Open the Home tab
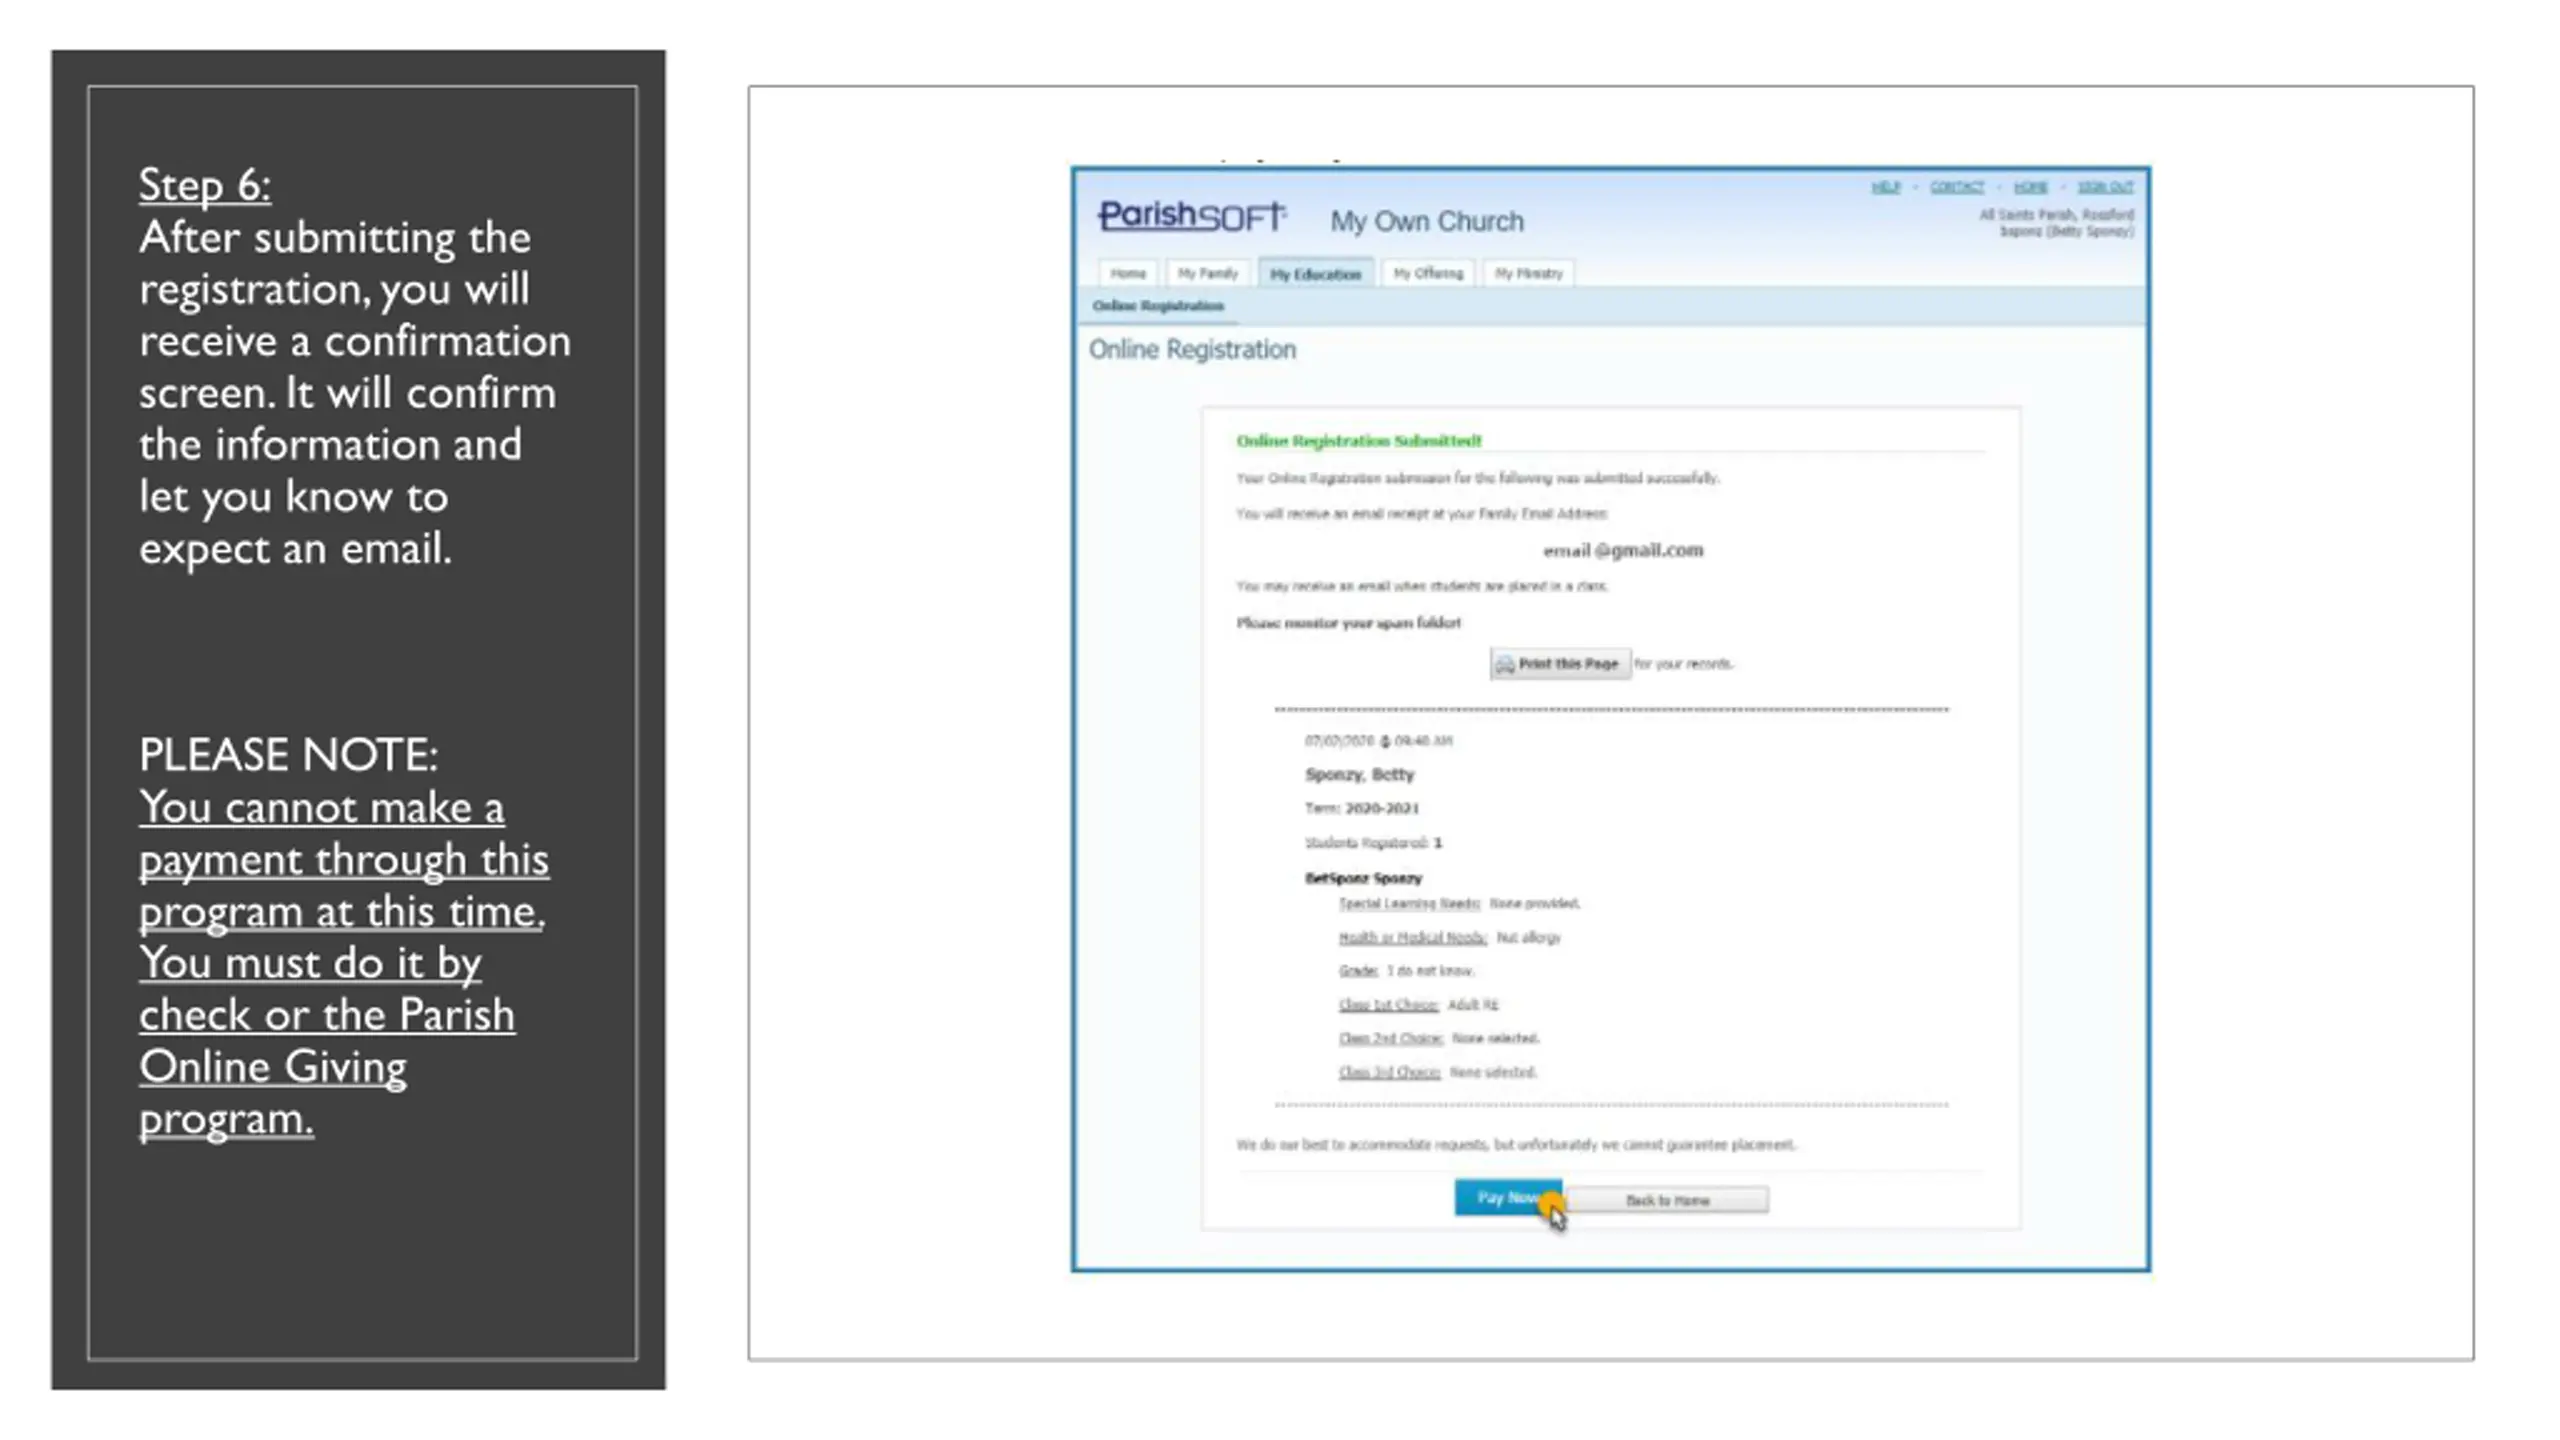This screenshot has width=2560, height=1440. point(1128,273)
